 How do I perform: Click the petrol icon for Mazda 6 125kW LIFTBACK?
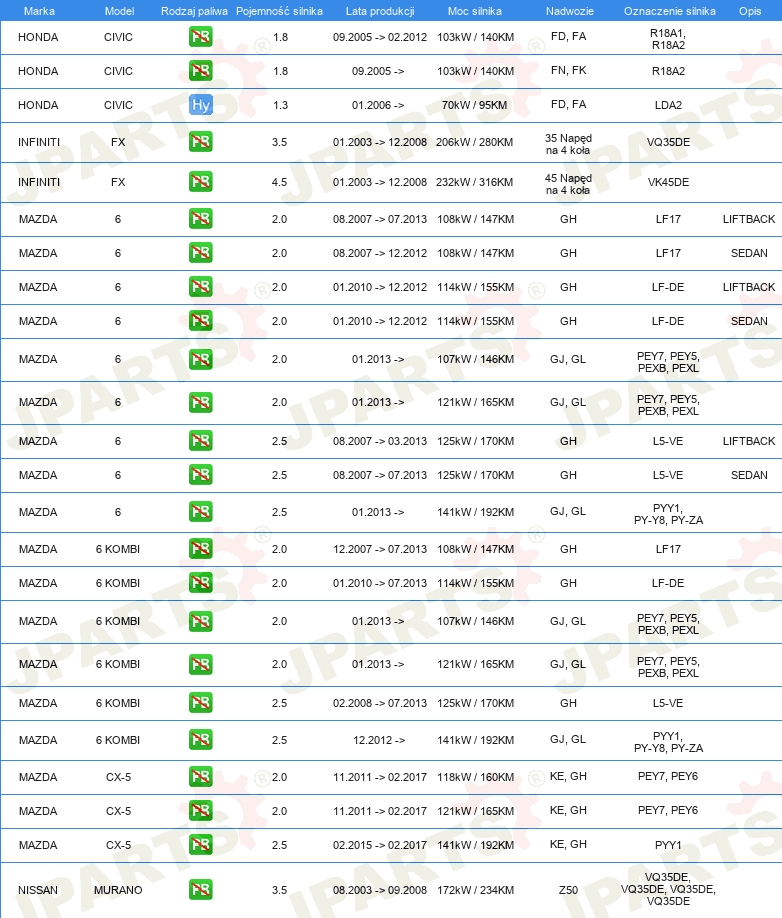tap(200, 441)
